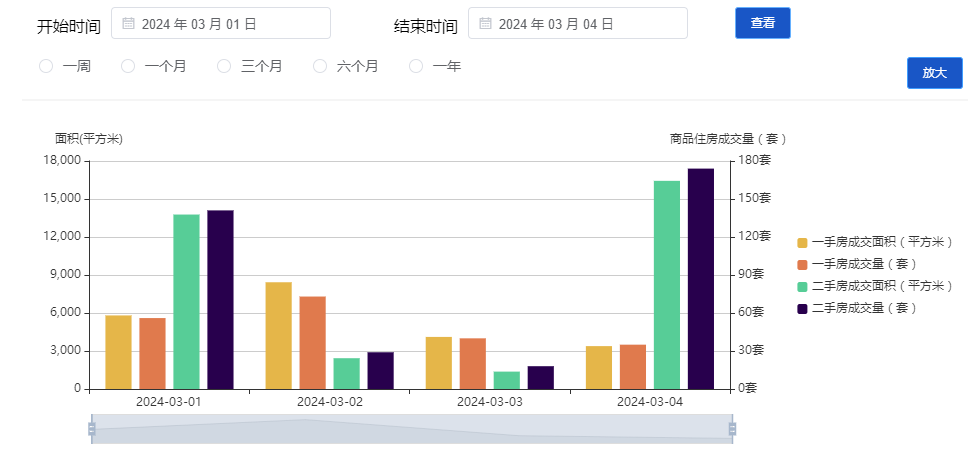Toggle legend item 一手房成交面积（平方米）
Viewport: 968px width, 453px height.
[875, 242]
